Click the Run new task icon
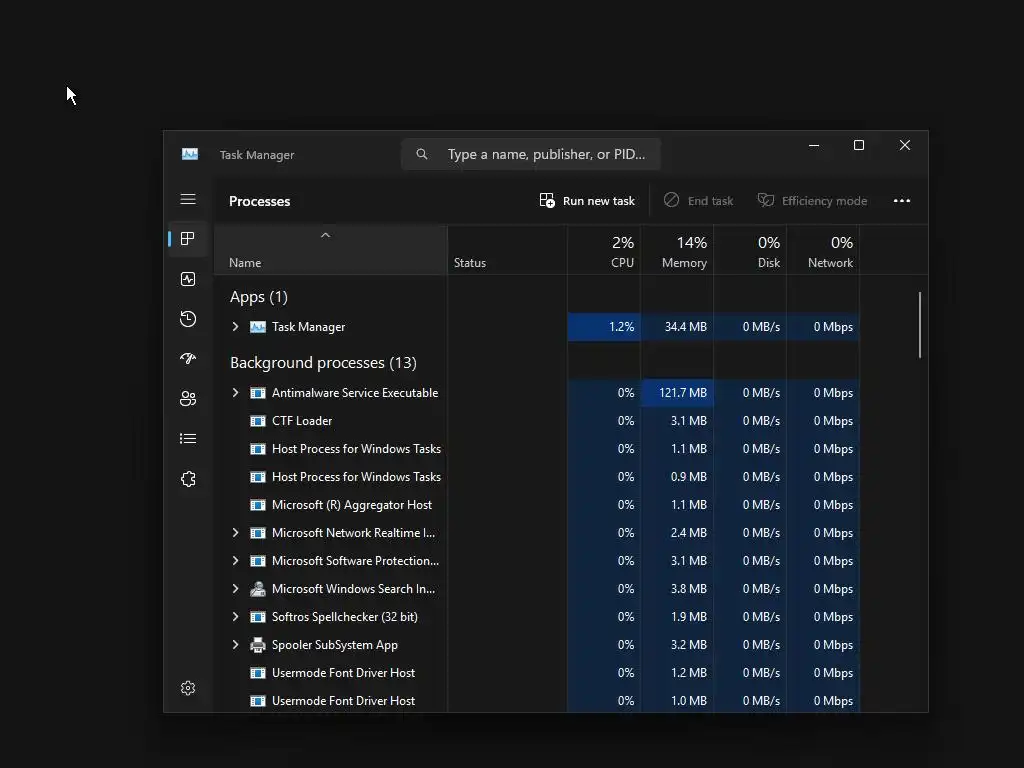Viewport: 1024px width, 768px height. (547, 200)
